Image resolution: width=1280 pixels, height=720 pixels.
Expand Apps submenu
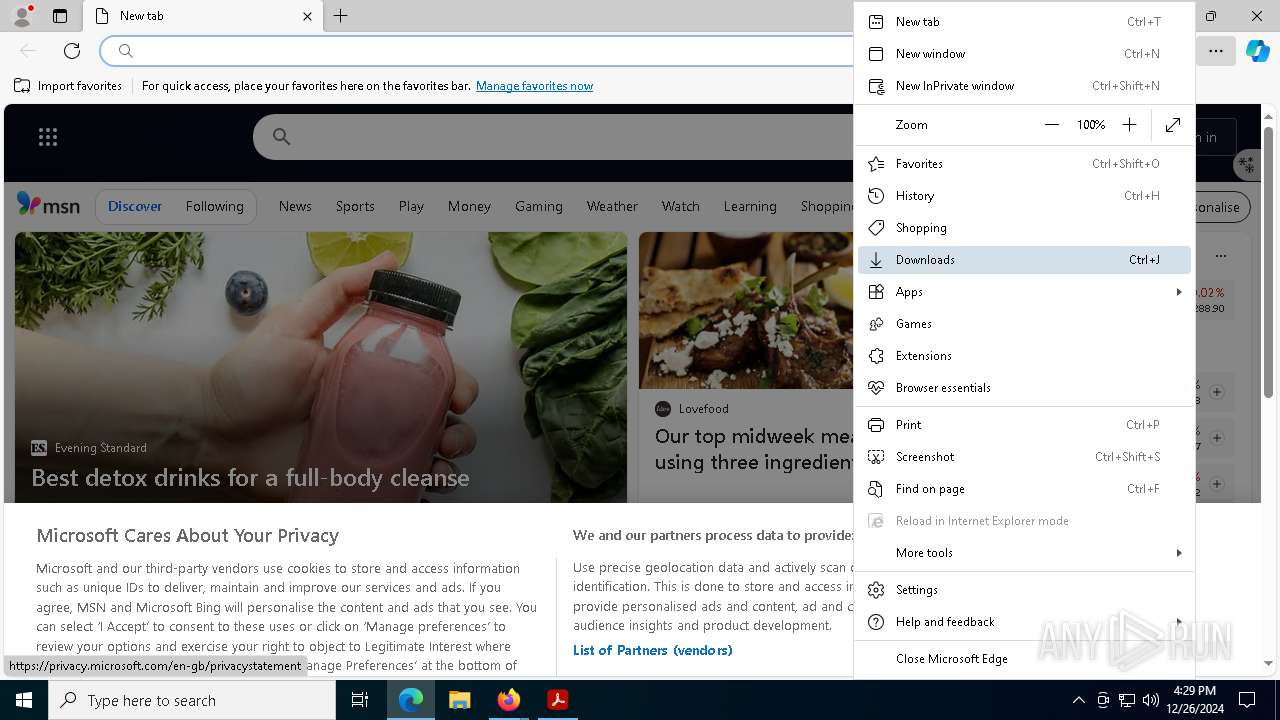1024,291
